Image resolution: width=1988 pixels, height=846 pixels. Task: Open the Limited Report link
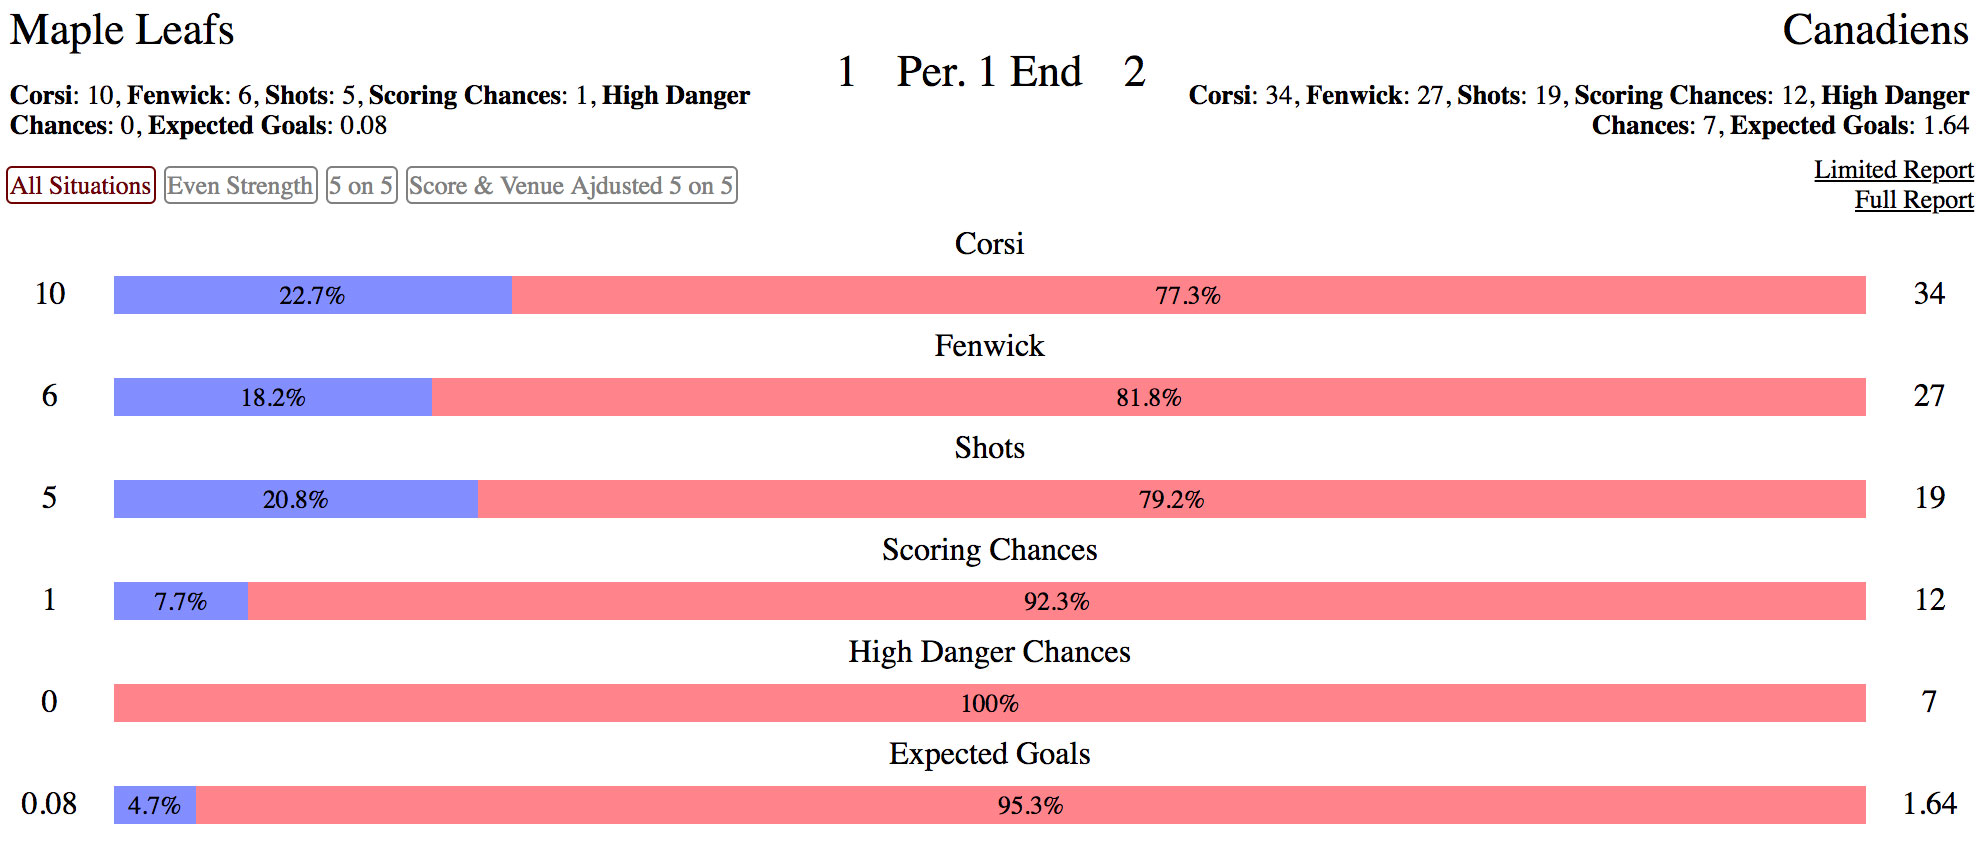click(1893, 170)
